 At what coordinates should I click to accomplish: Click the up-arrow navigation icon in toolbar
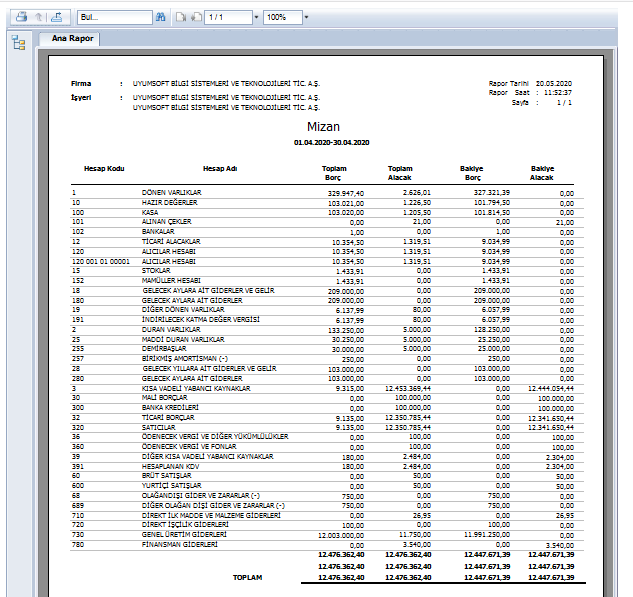38,18
